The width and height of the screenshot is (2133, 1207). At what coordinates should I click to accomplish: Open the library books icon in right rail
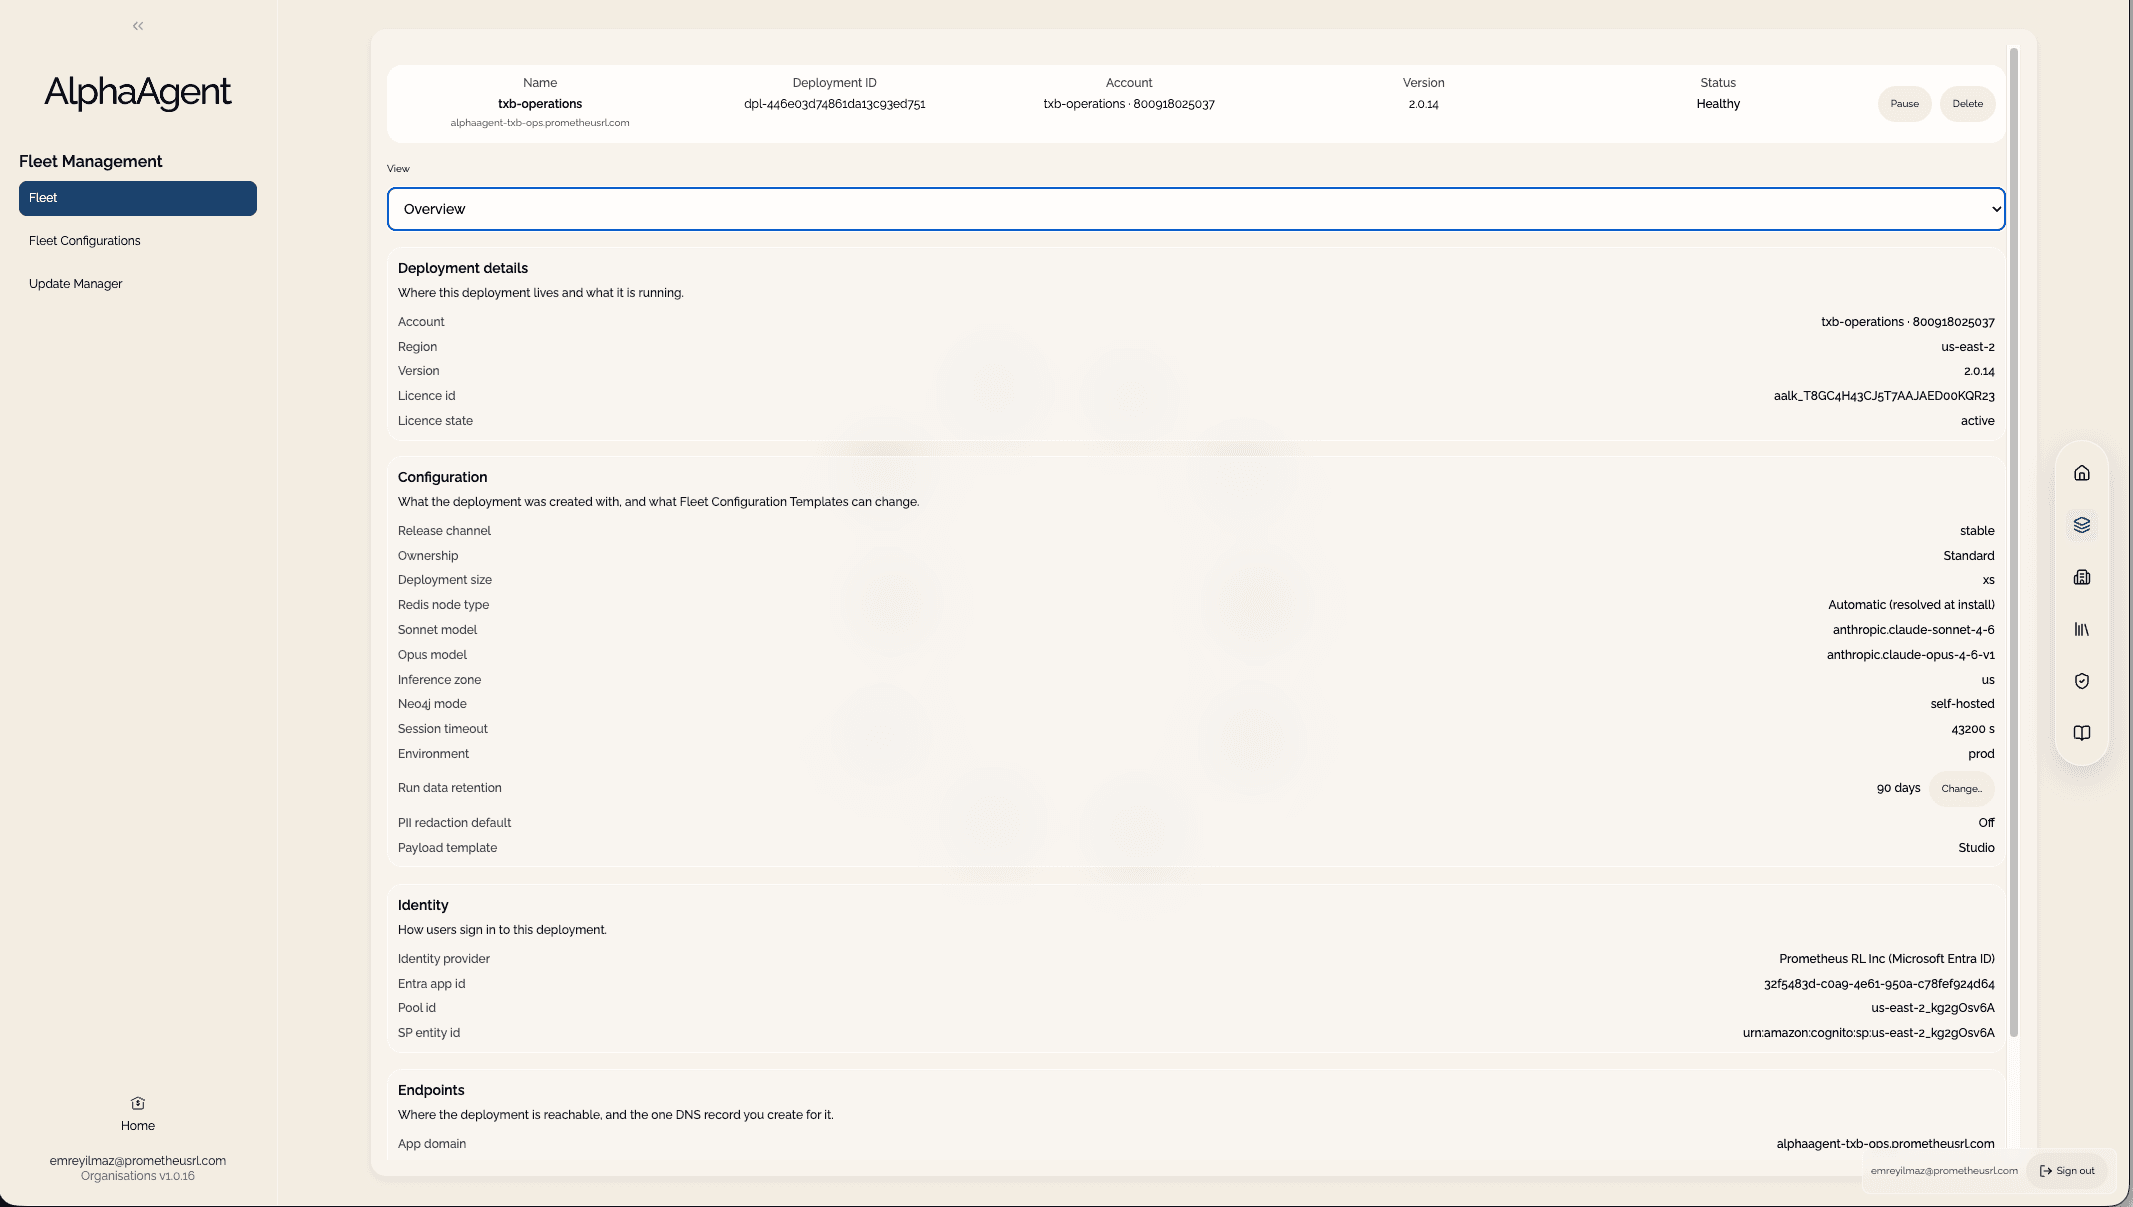point(2082,629)
